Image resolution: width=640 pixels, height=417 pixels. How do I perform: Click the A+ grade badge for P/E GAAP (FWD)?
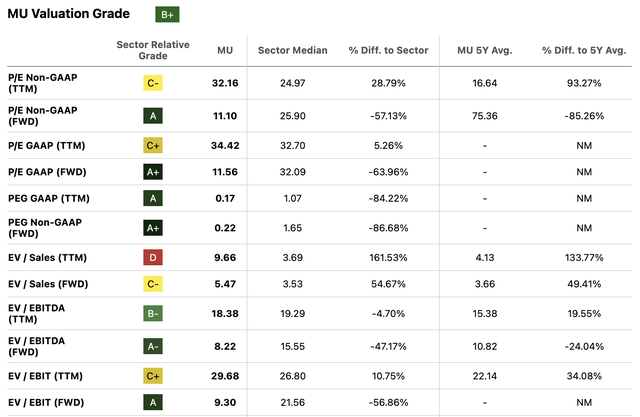153,170
